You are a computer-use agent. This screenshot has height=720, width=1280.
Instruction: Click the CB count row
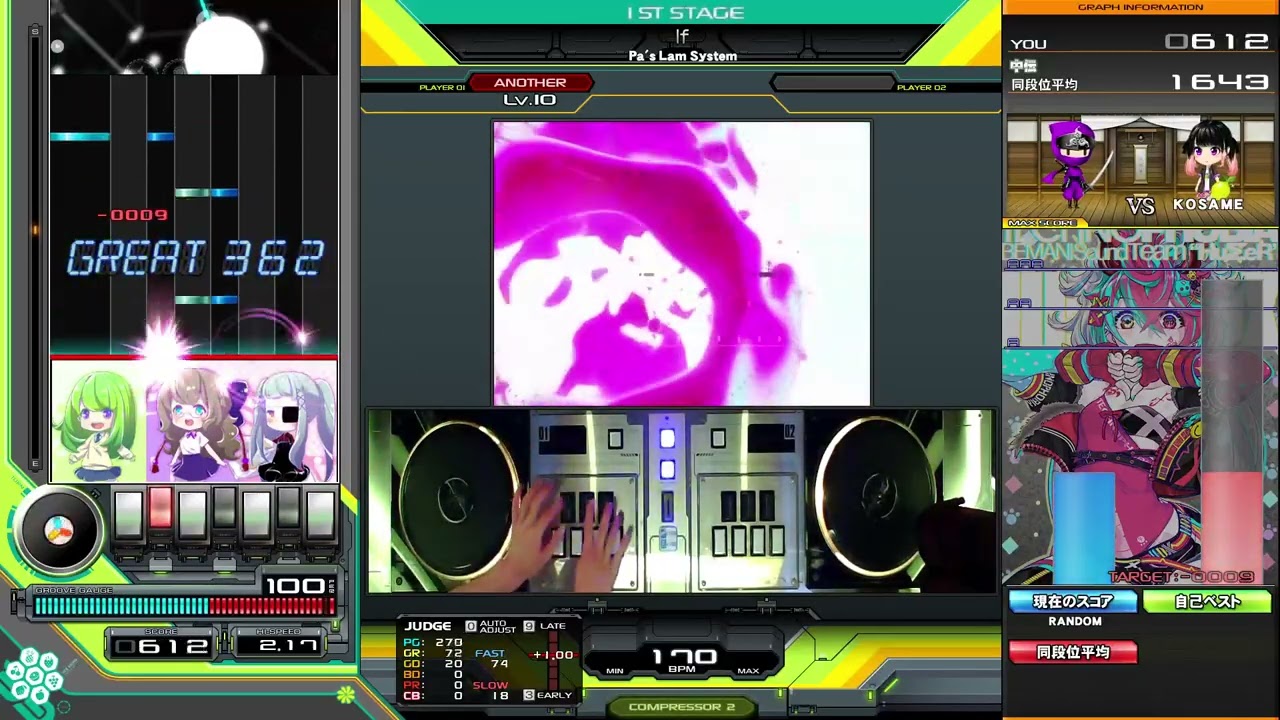click(433, 695)
